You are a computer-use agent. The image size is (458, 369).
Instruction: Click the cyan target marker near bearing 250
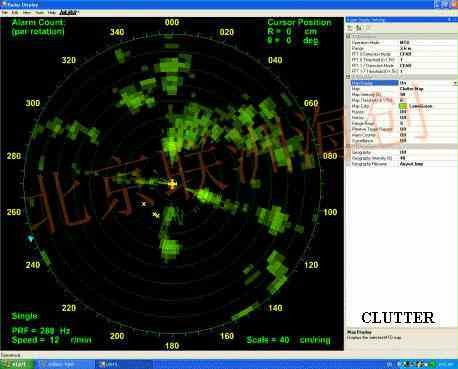point(31,239)
